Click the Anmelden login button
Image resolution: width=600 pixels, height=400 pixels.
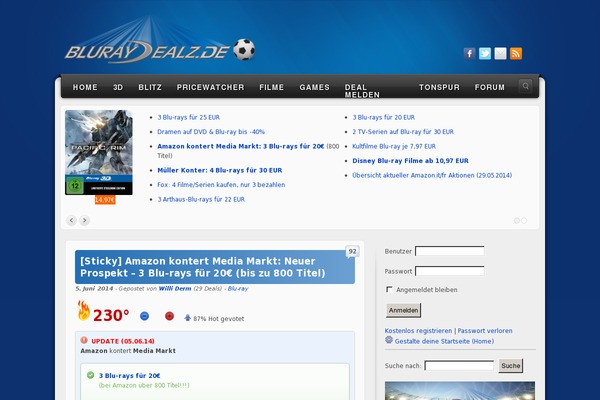point(403,310)
